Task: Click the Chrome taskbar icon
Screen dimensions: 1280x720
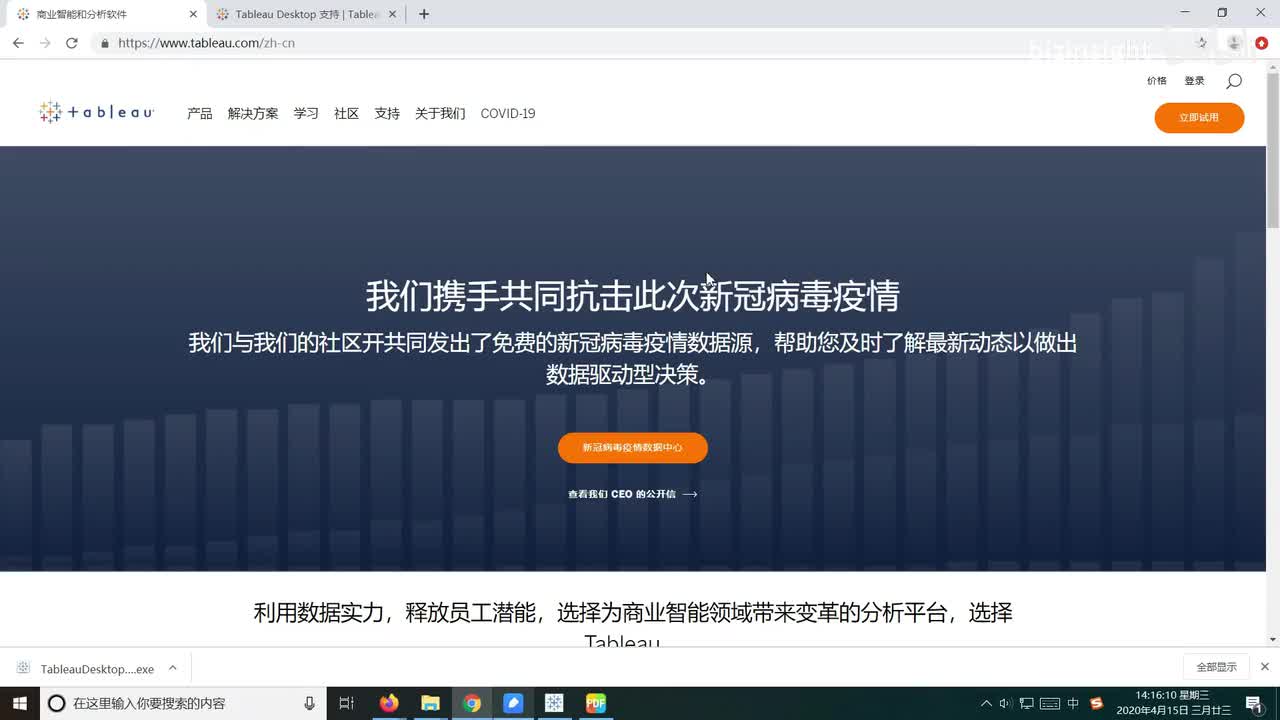Action: (x=472, y=703)
